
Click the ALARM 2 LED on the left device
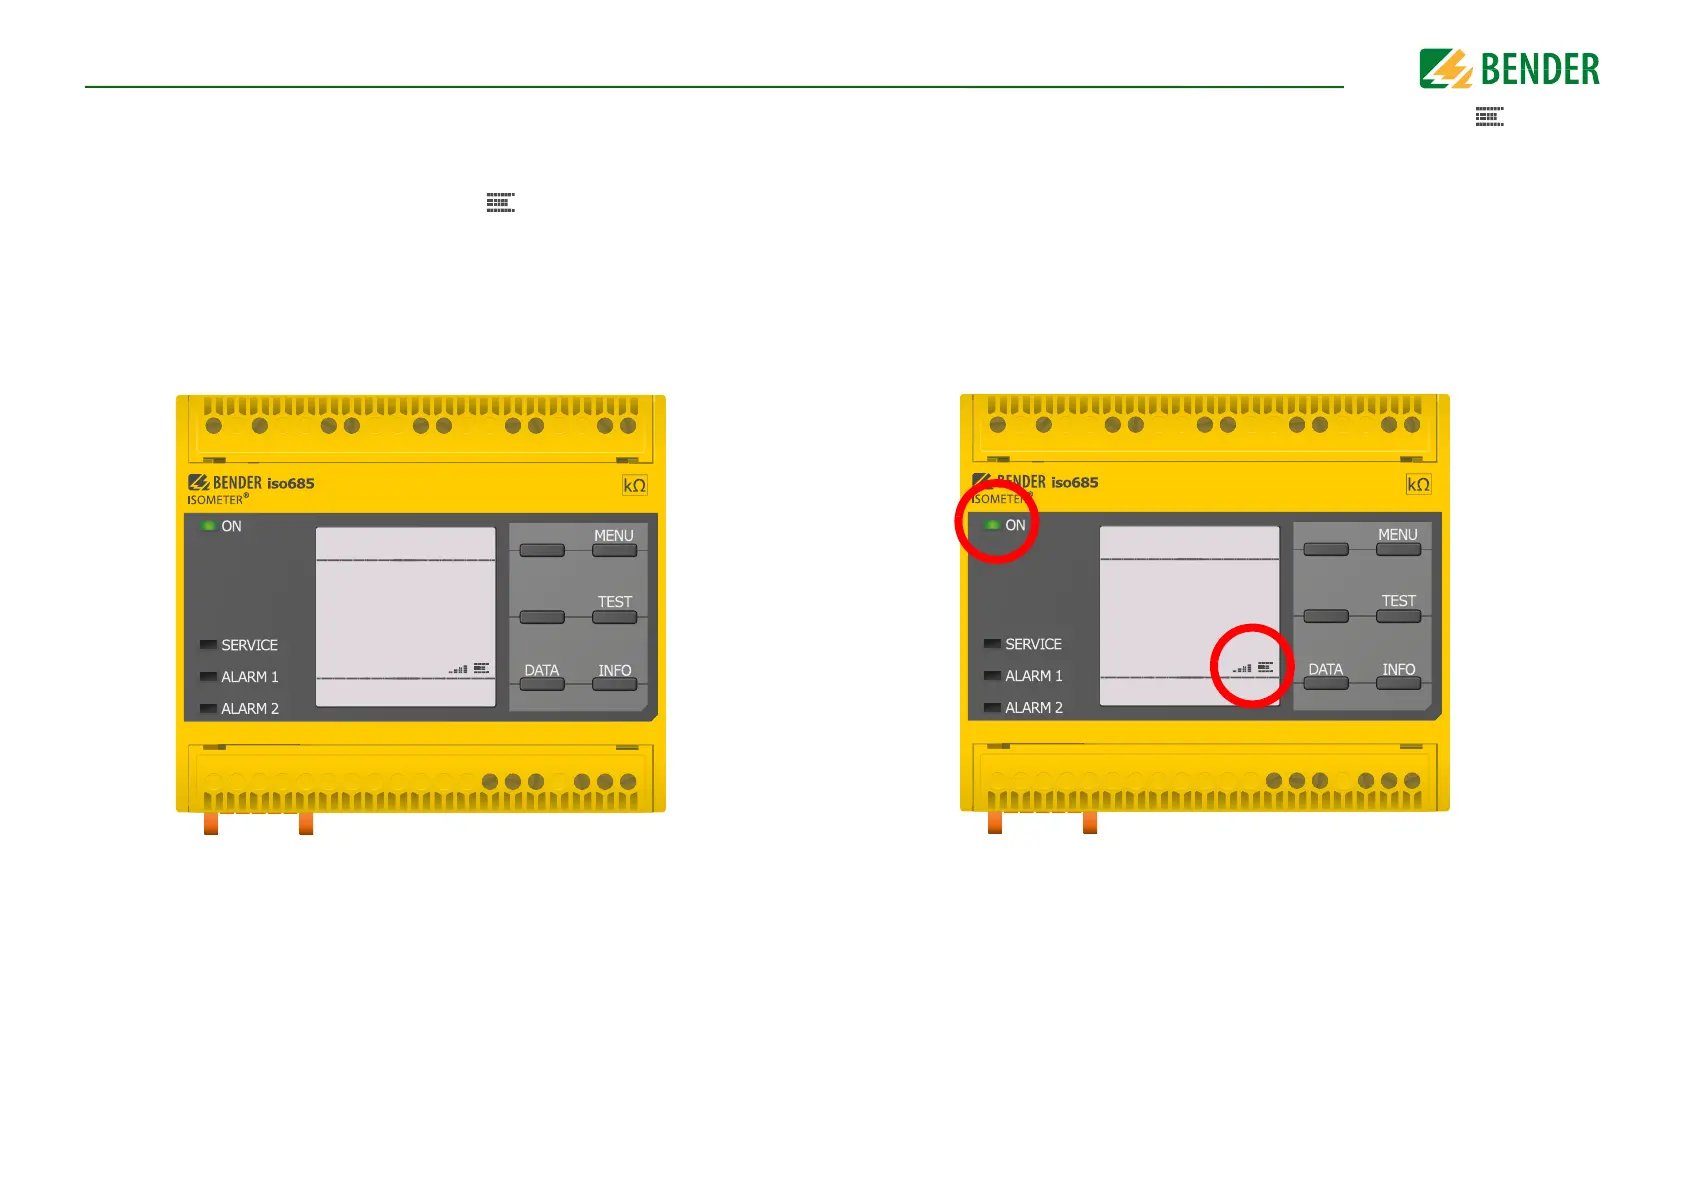(208, 709)
